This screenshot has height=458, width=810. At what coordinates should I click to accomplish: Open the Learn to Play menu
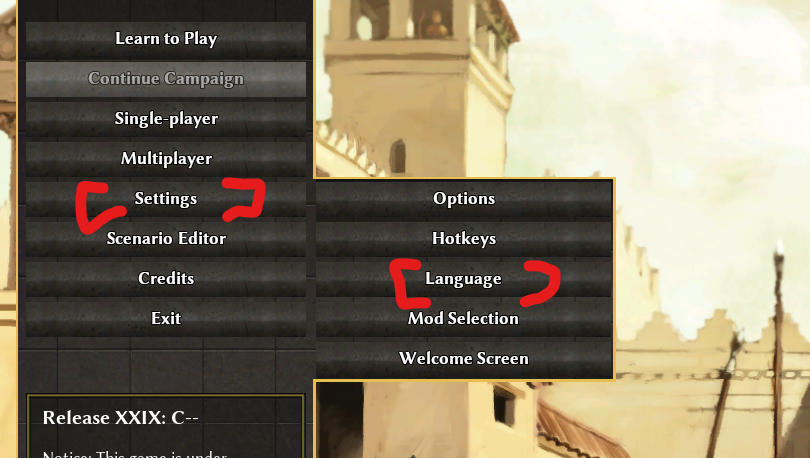pos(166,39)
